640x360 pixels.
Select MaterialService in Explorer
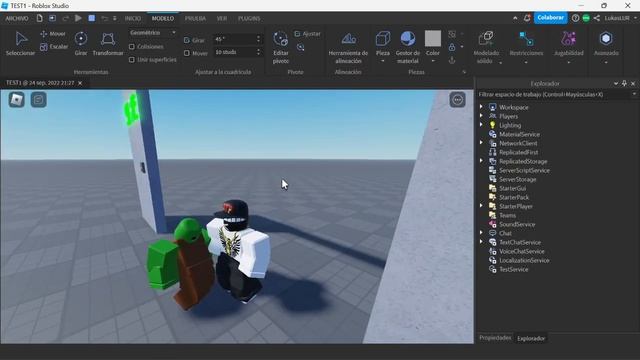click(x=519, y=134)
